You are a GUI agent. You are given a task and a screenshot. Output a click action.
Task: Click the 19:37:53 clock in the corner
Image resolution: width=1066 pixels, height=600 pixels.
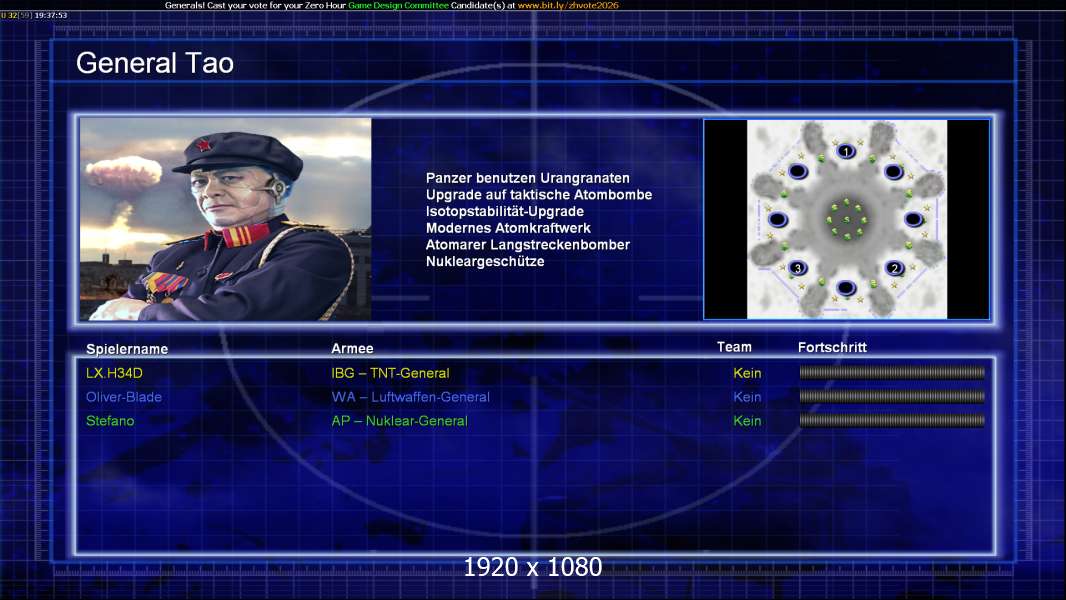pos(50,16)
